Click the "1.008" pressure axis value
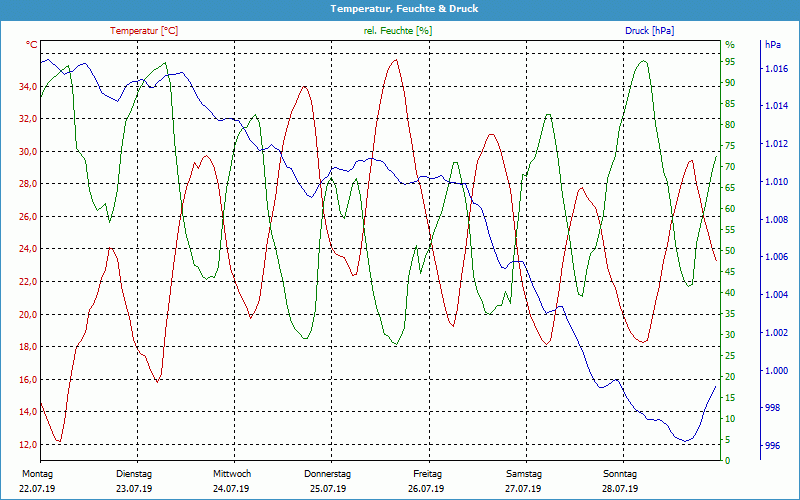The width and height of the screenshot is (800, 500). pos(776,220)
